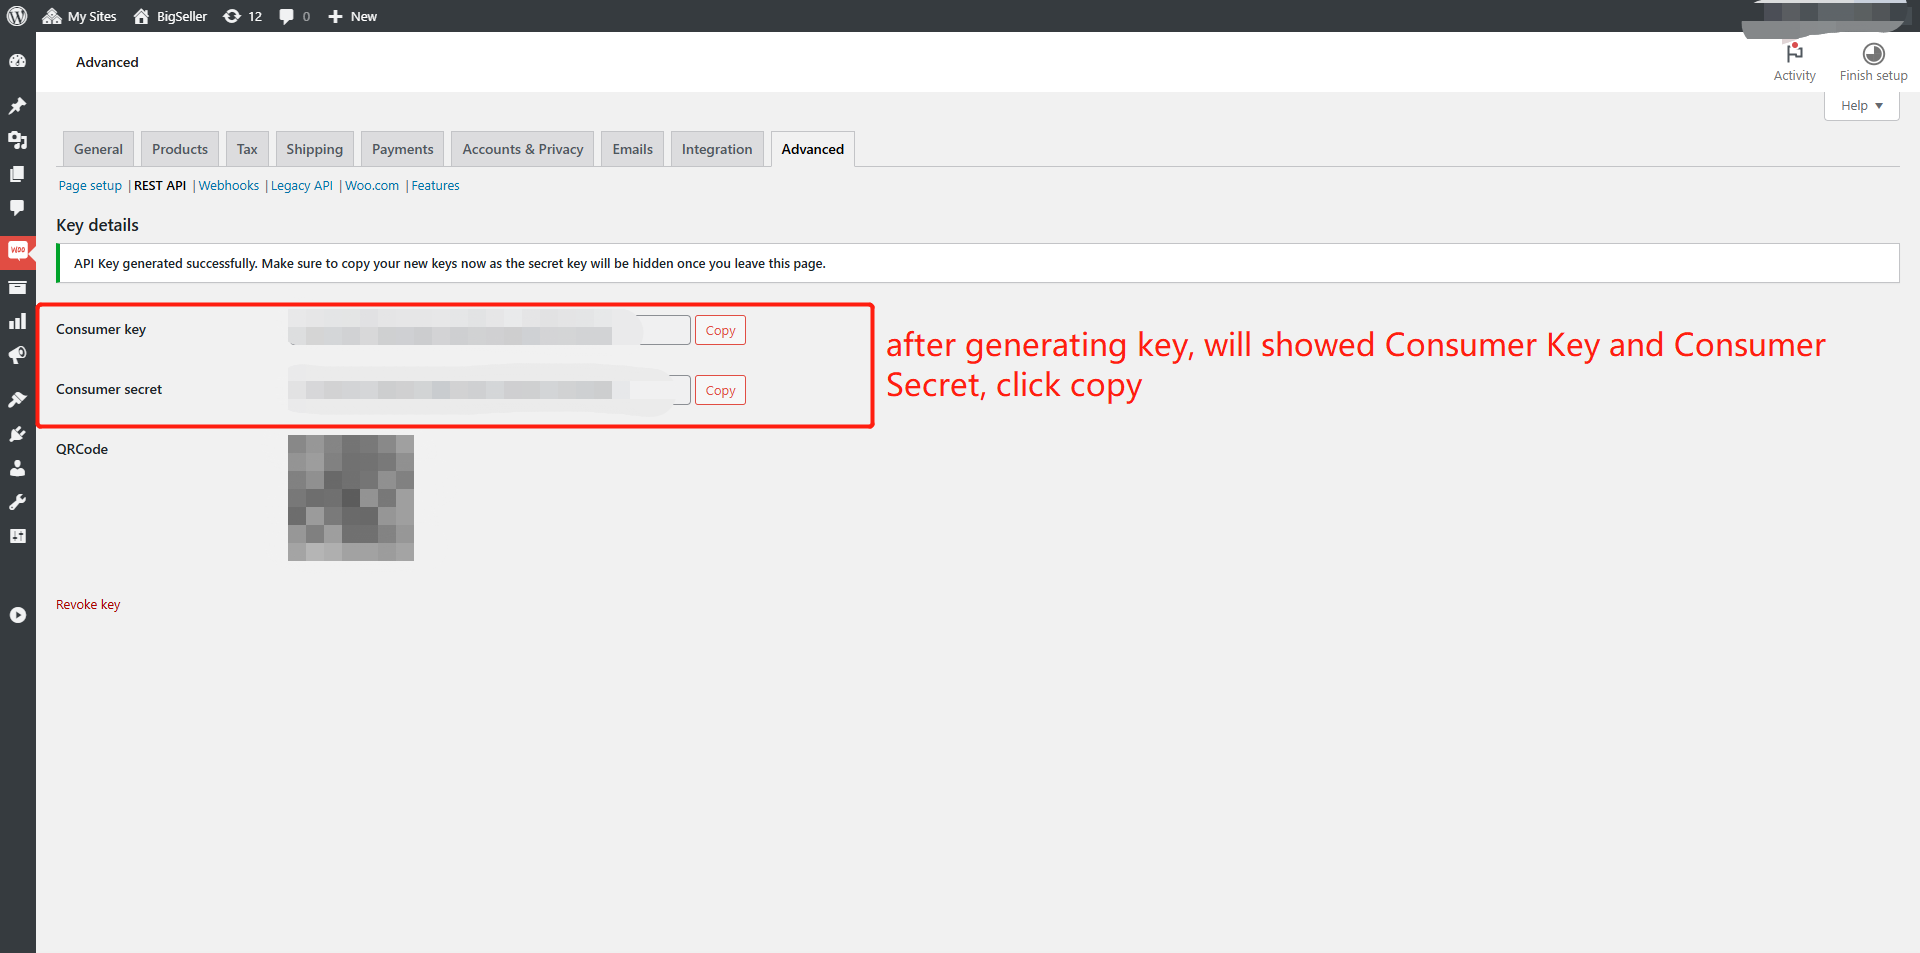Switch to the Payments settings tab
Screen dimensions: 1920x953
pos(402,149)
